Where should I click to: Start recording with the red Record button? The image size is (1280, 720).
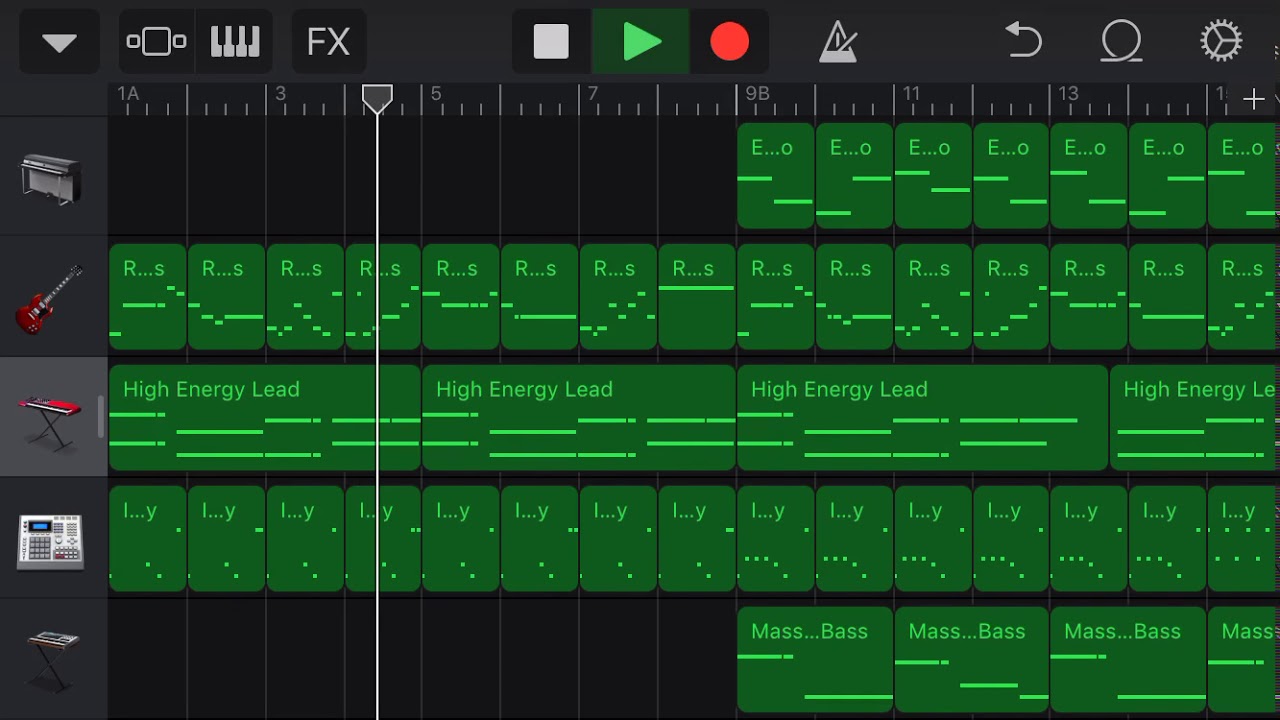click(x=729, y=42)
